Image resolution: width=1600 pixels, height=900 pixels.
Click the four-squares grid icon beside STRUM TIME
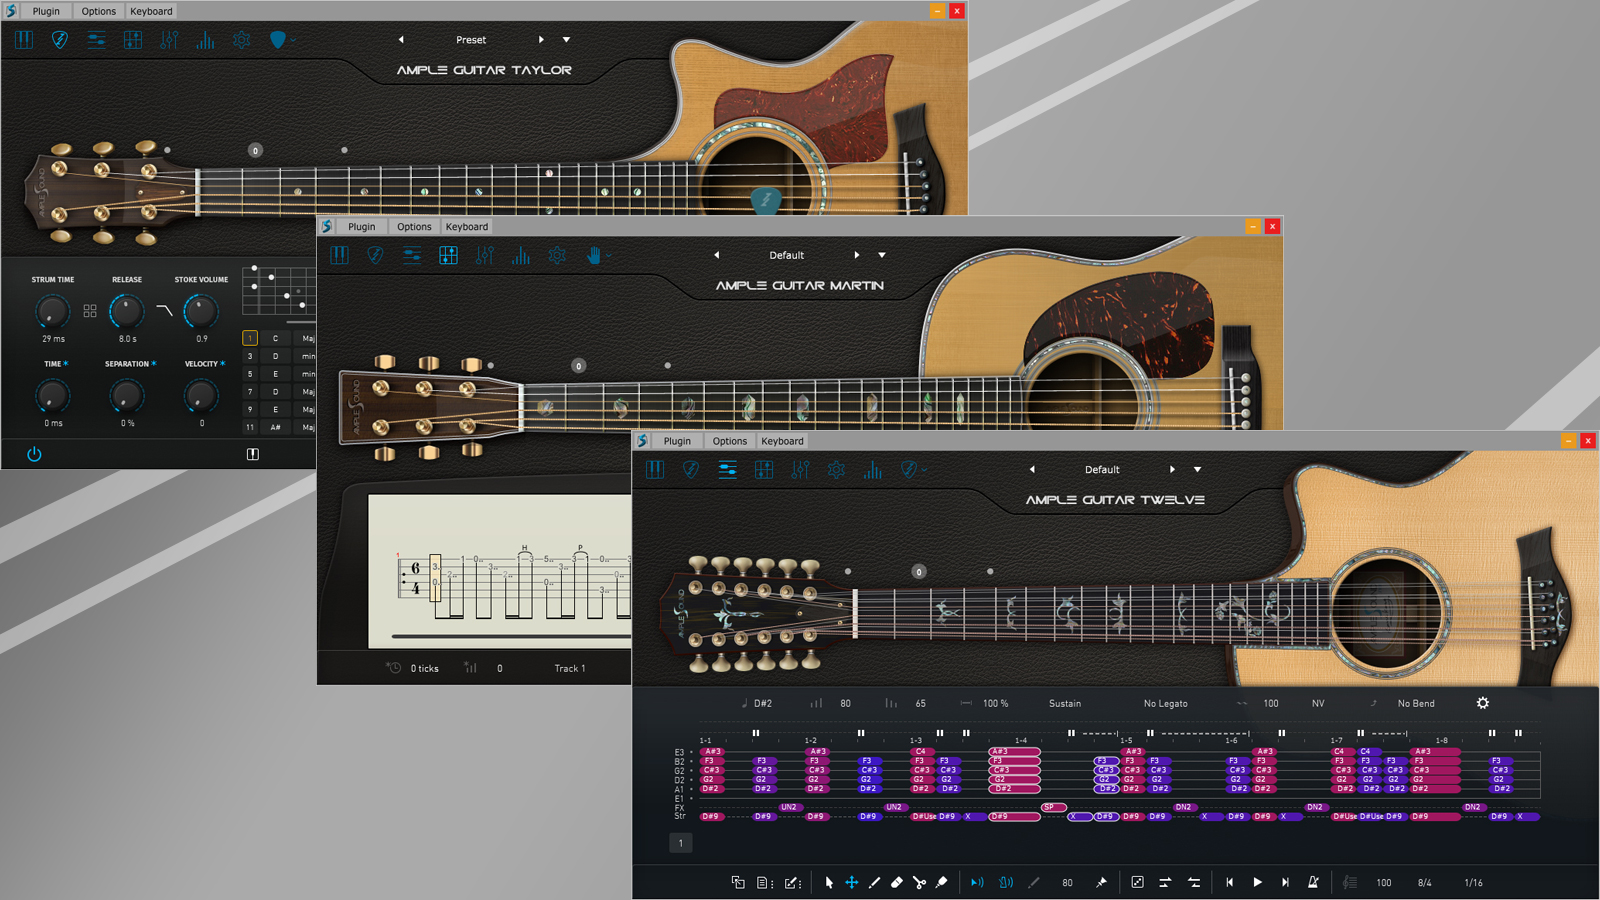click(x=90, y=311)
